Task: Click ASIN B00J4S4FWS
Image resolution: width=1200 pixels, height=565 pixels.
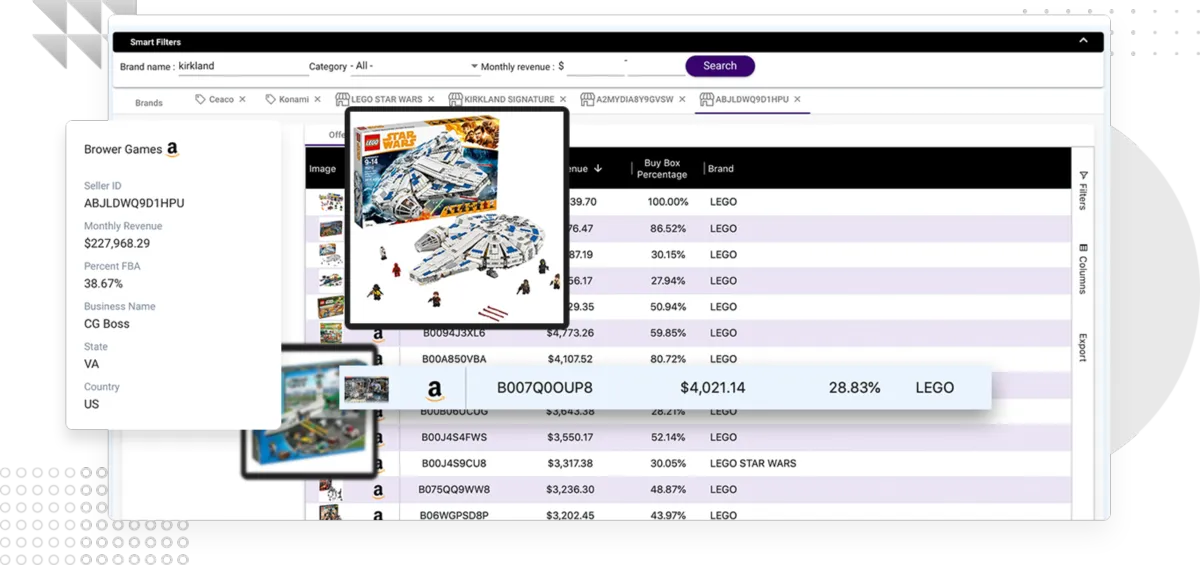Action: (454, 437)
